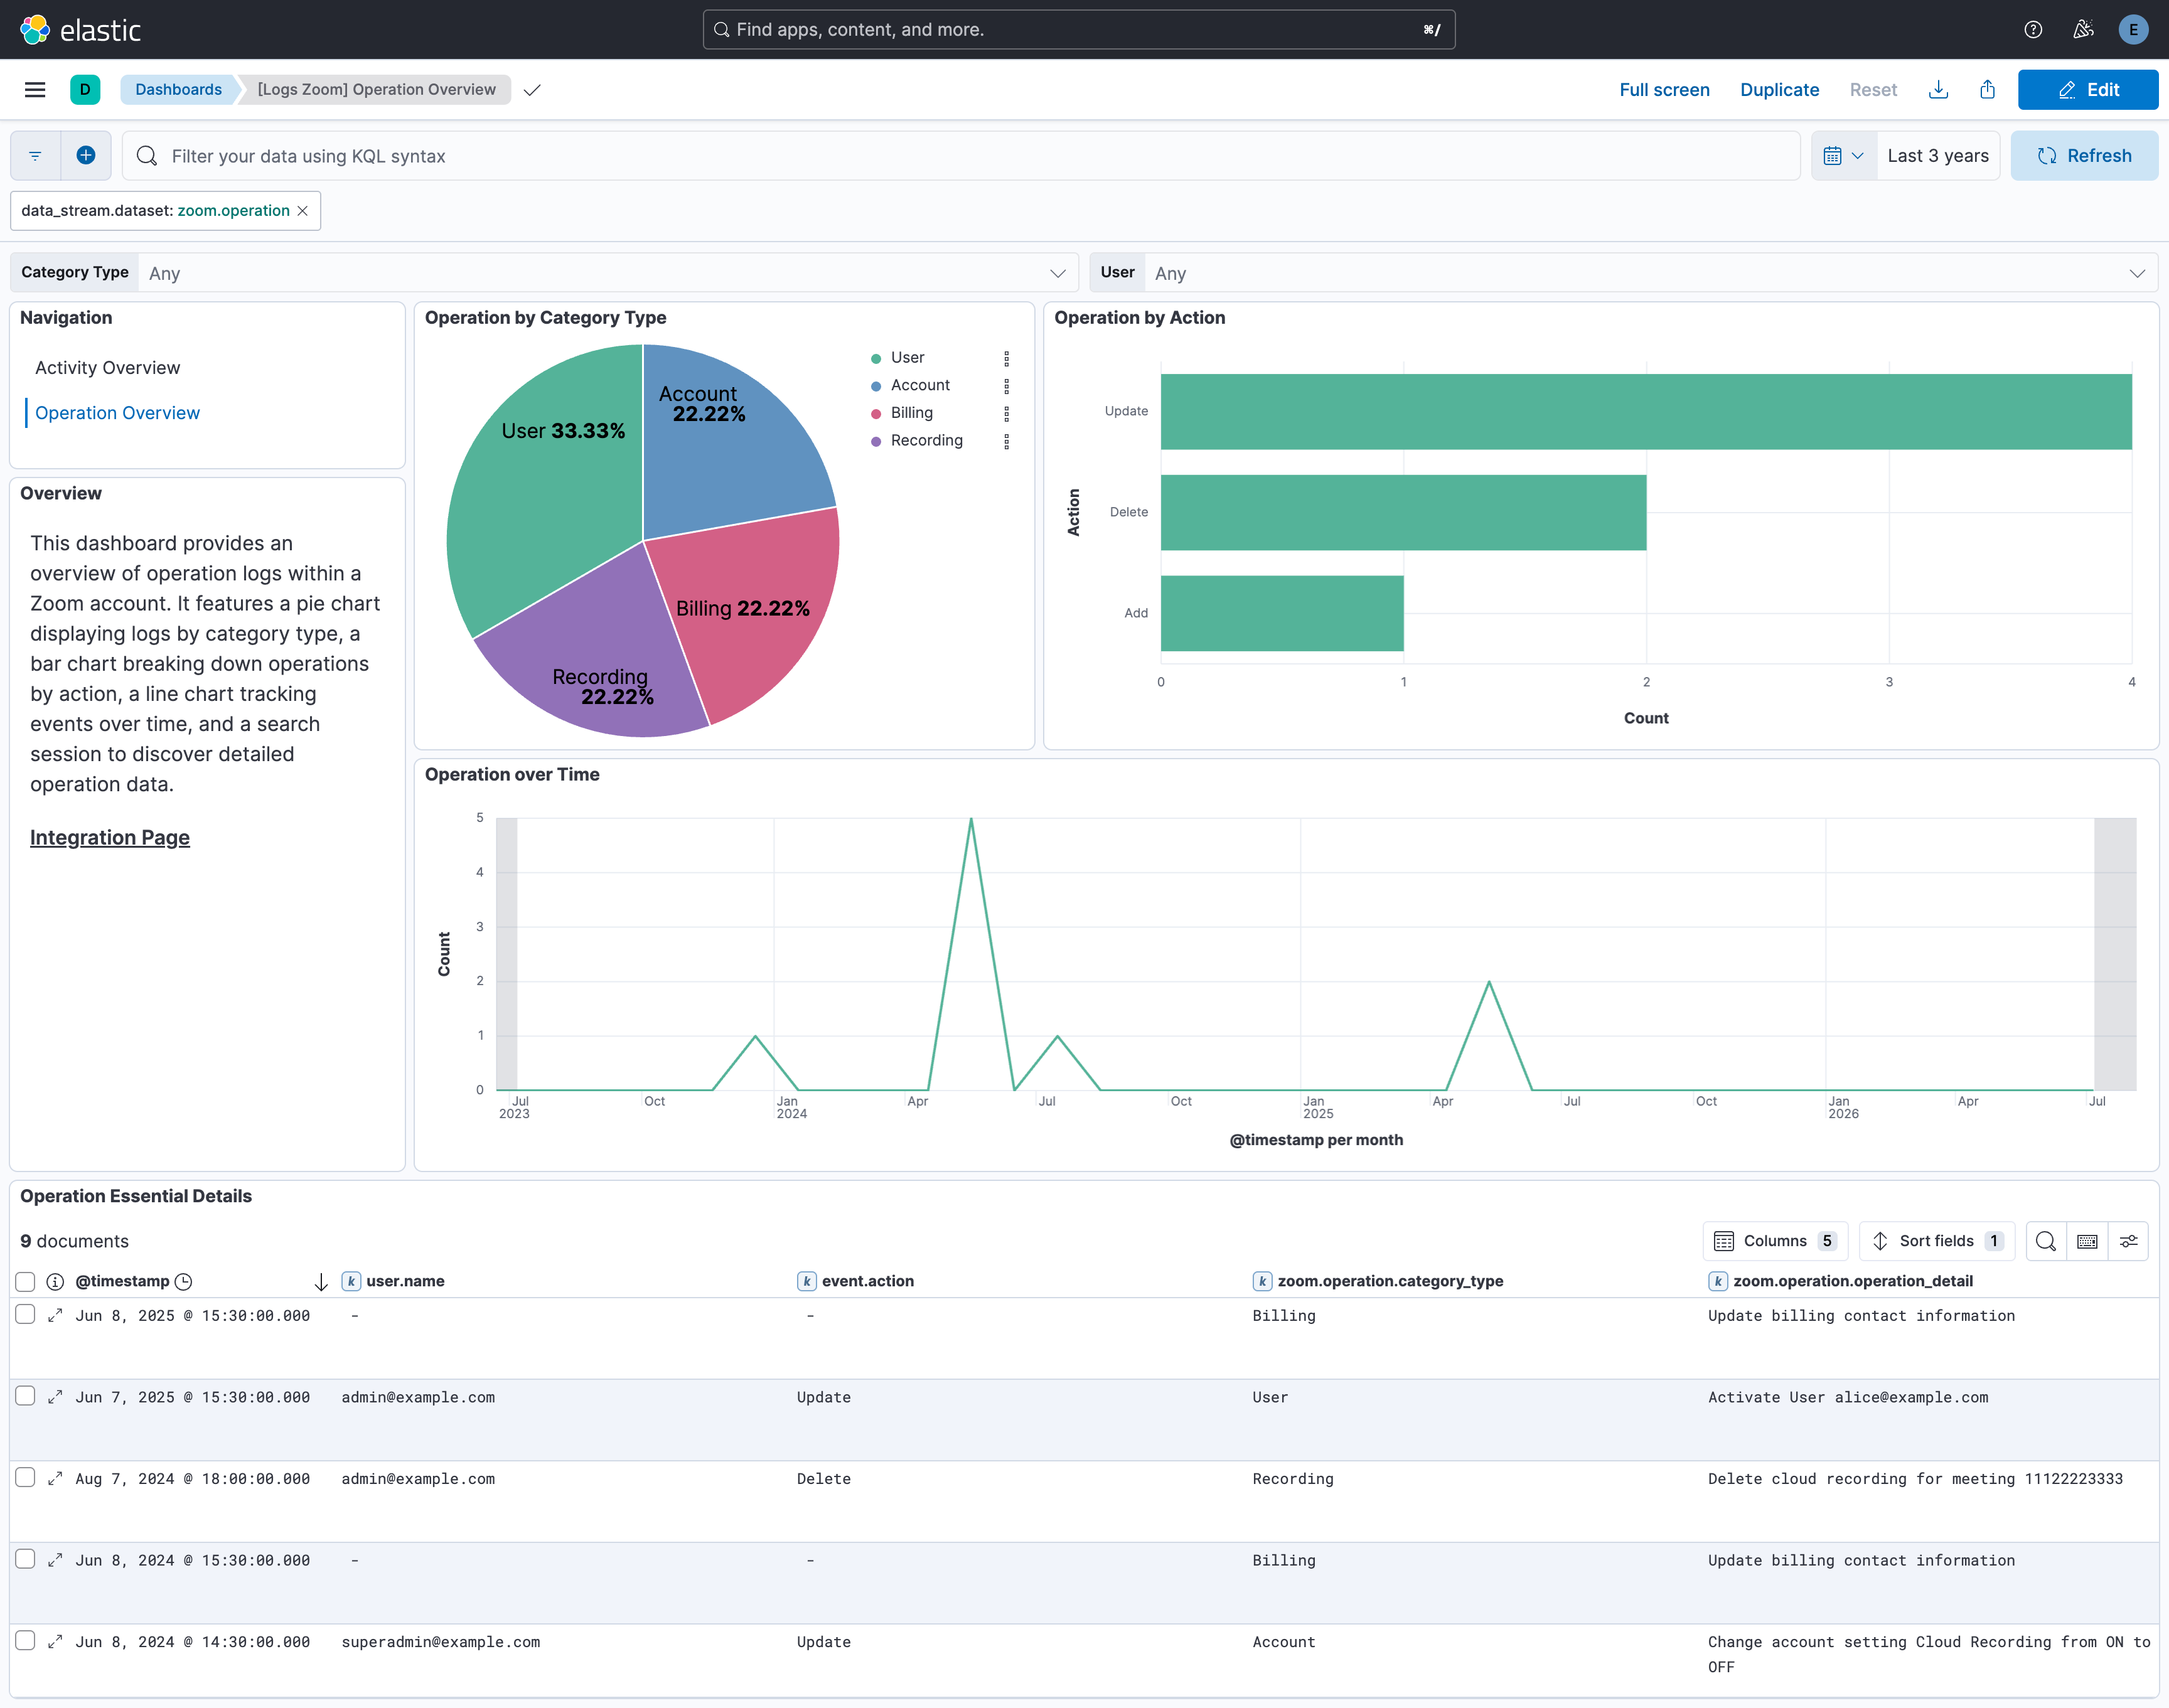Open the calendar quick time picker
This screenshot has height=1708, width=2169.
coord(1844,156)
